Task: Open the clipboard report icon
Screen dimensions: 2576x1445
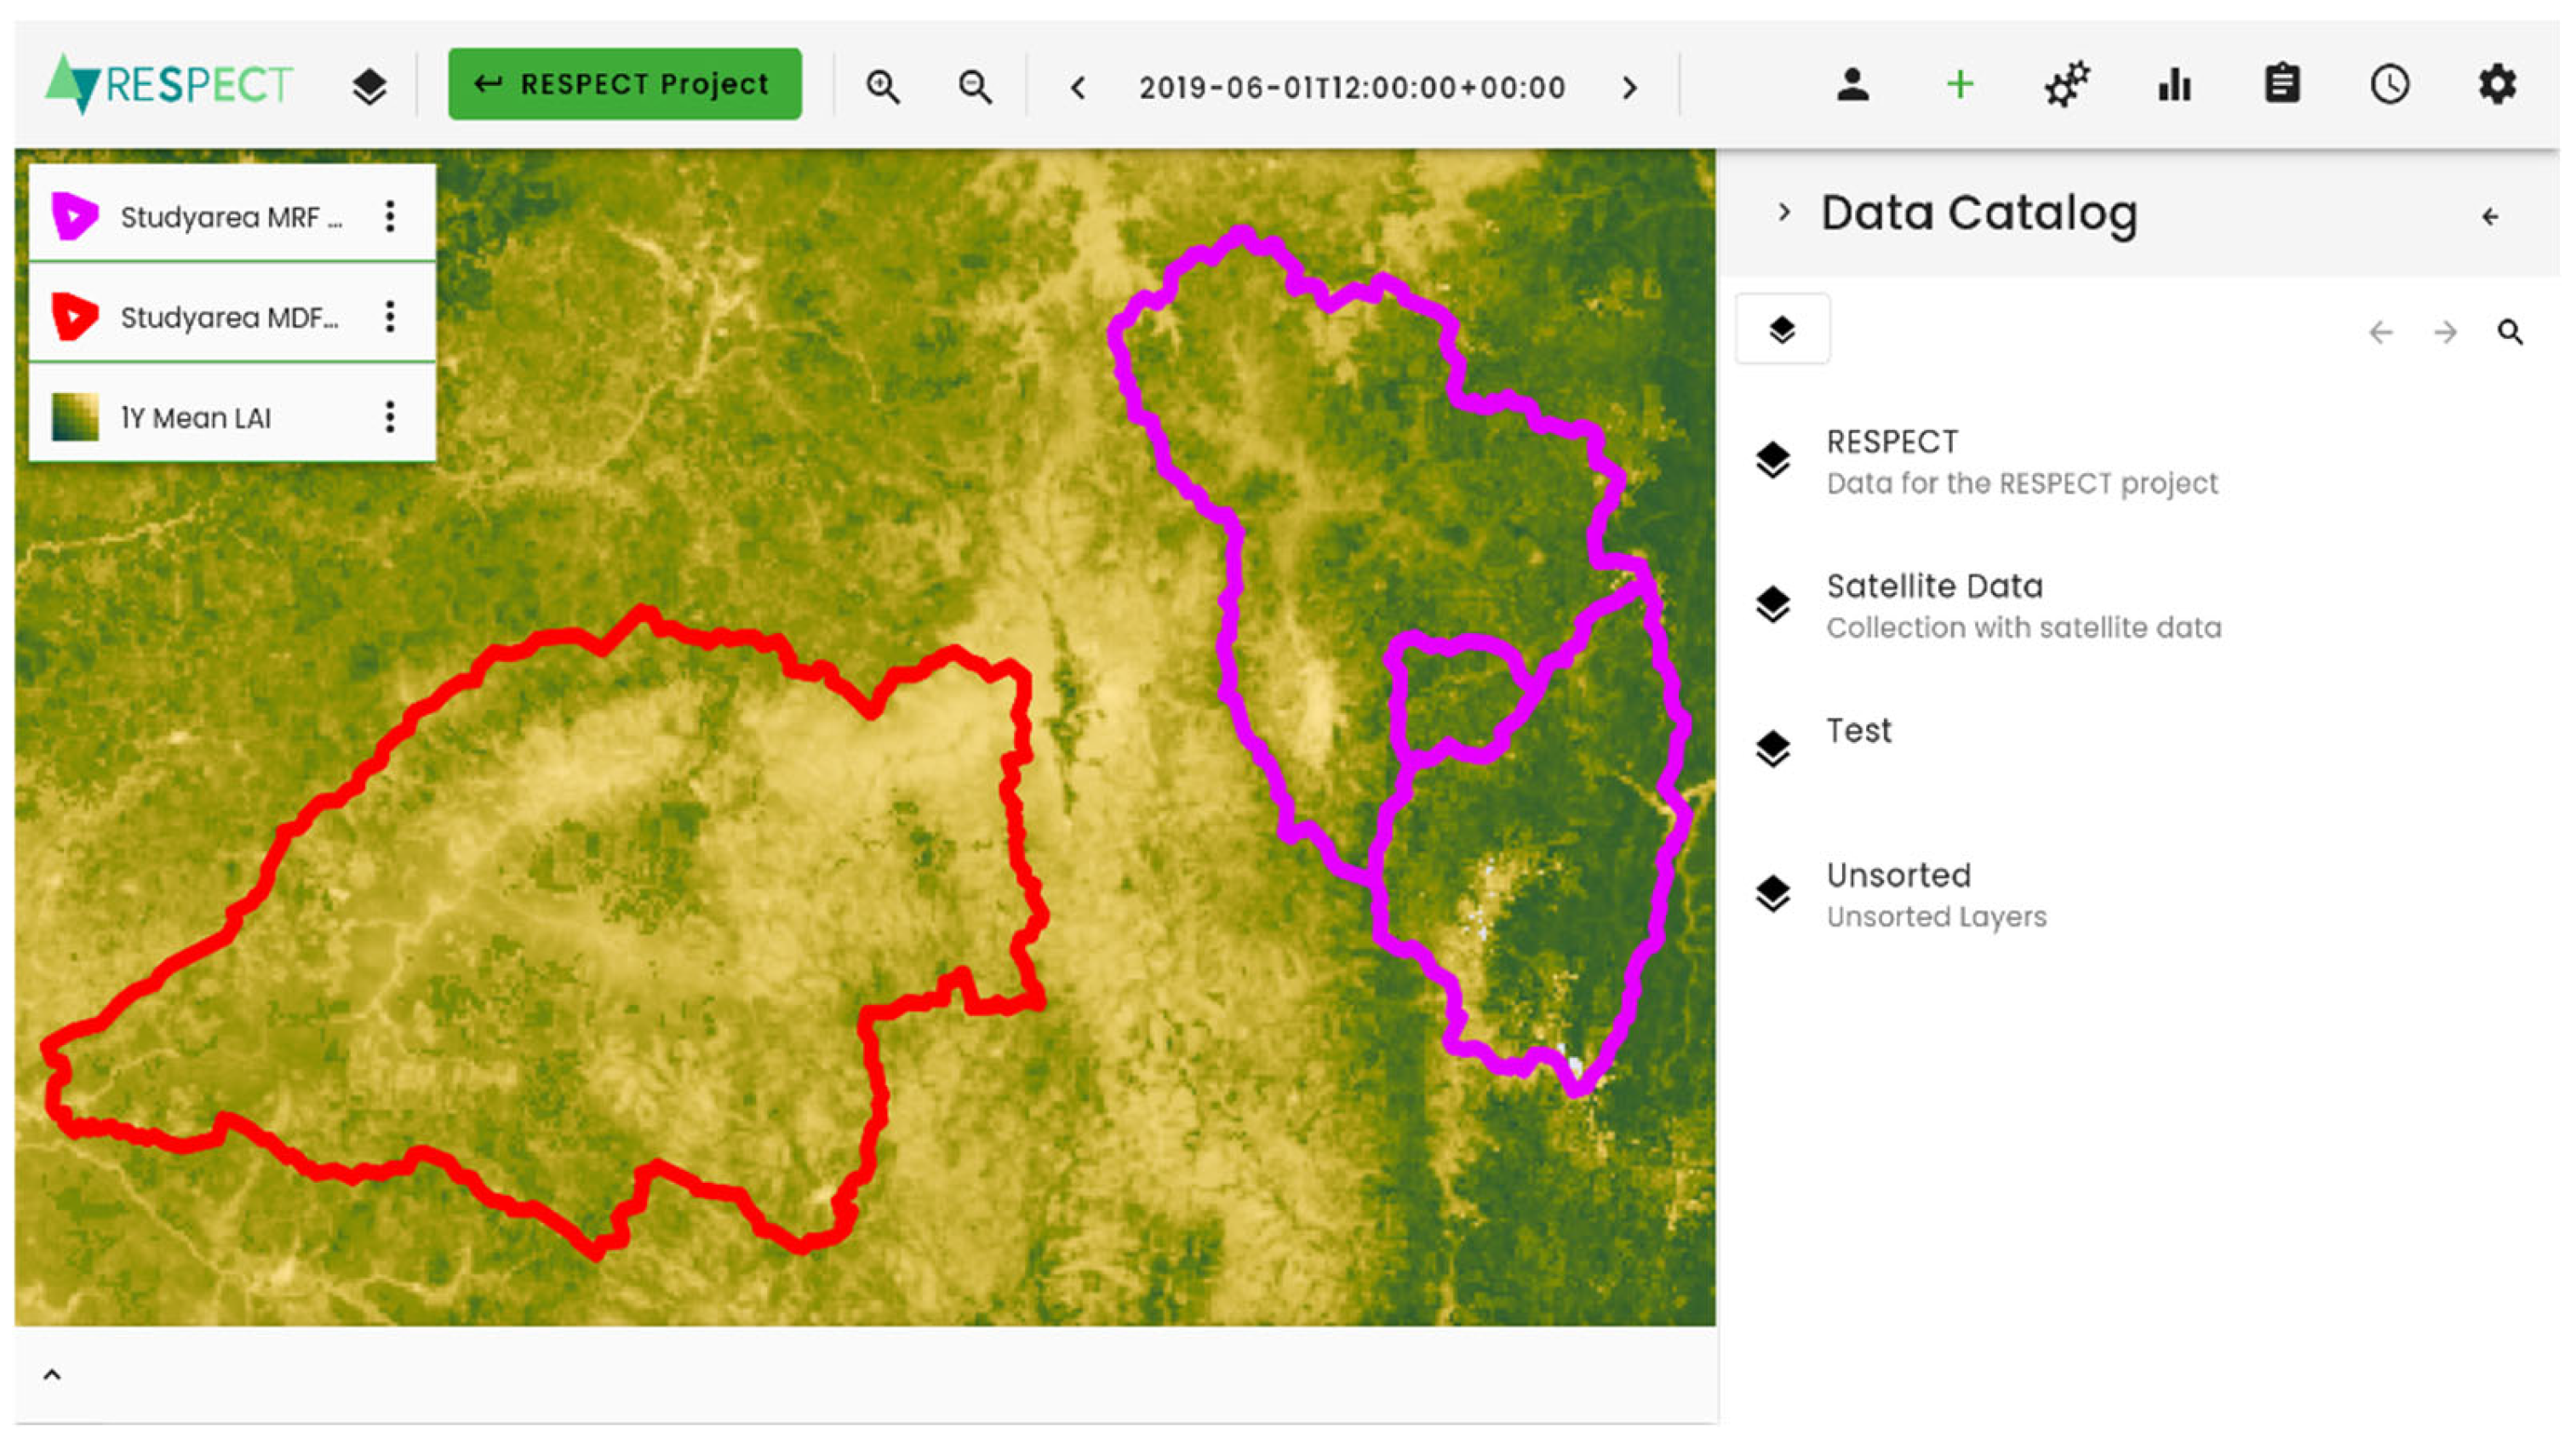Action: [2283, 85]
